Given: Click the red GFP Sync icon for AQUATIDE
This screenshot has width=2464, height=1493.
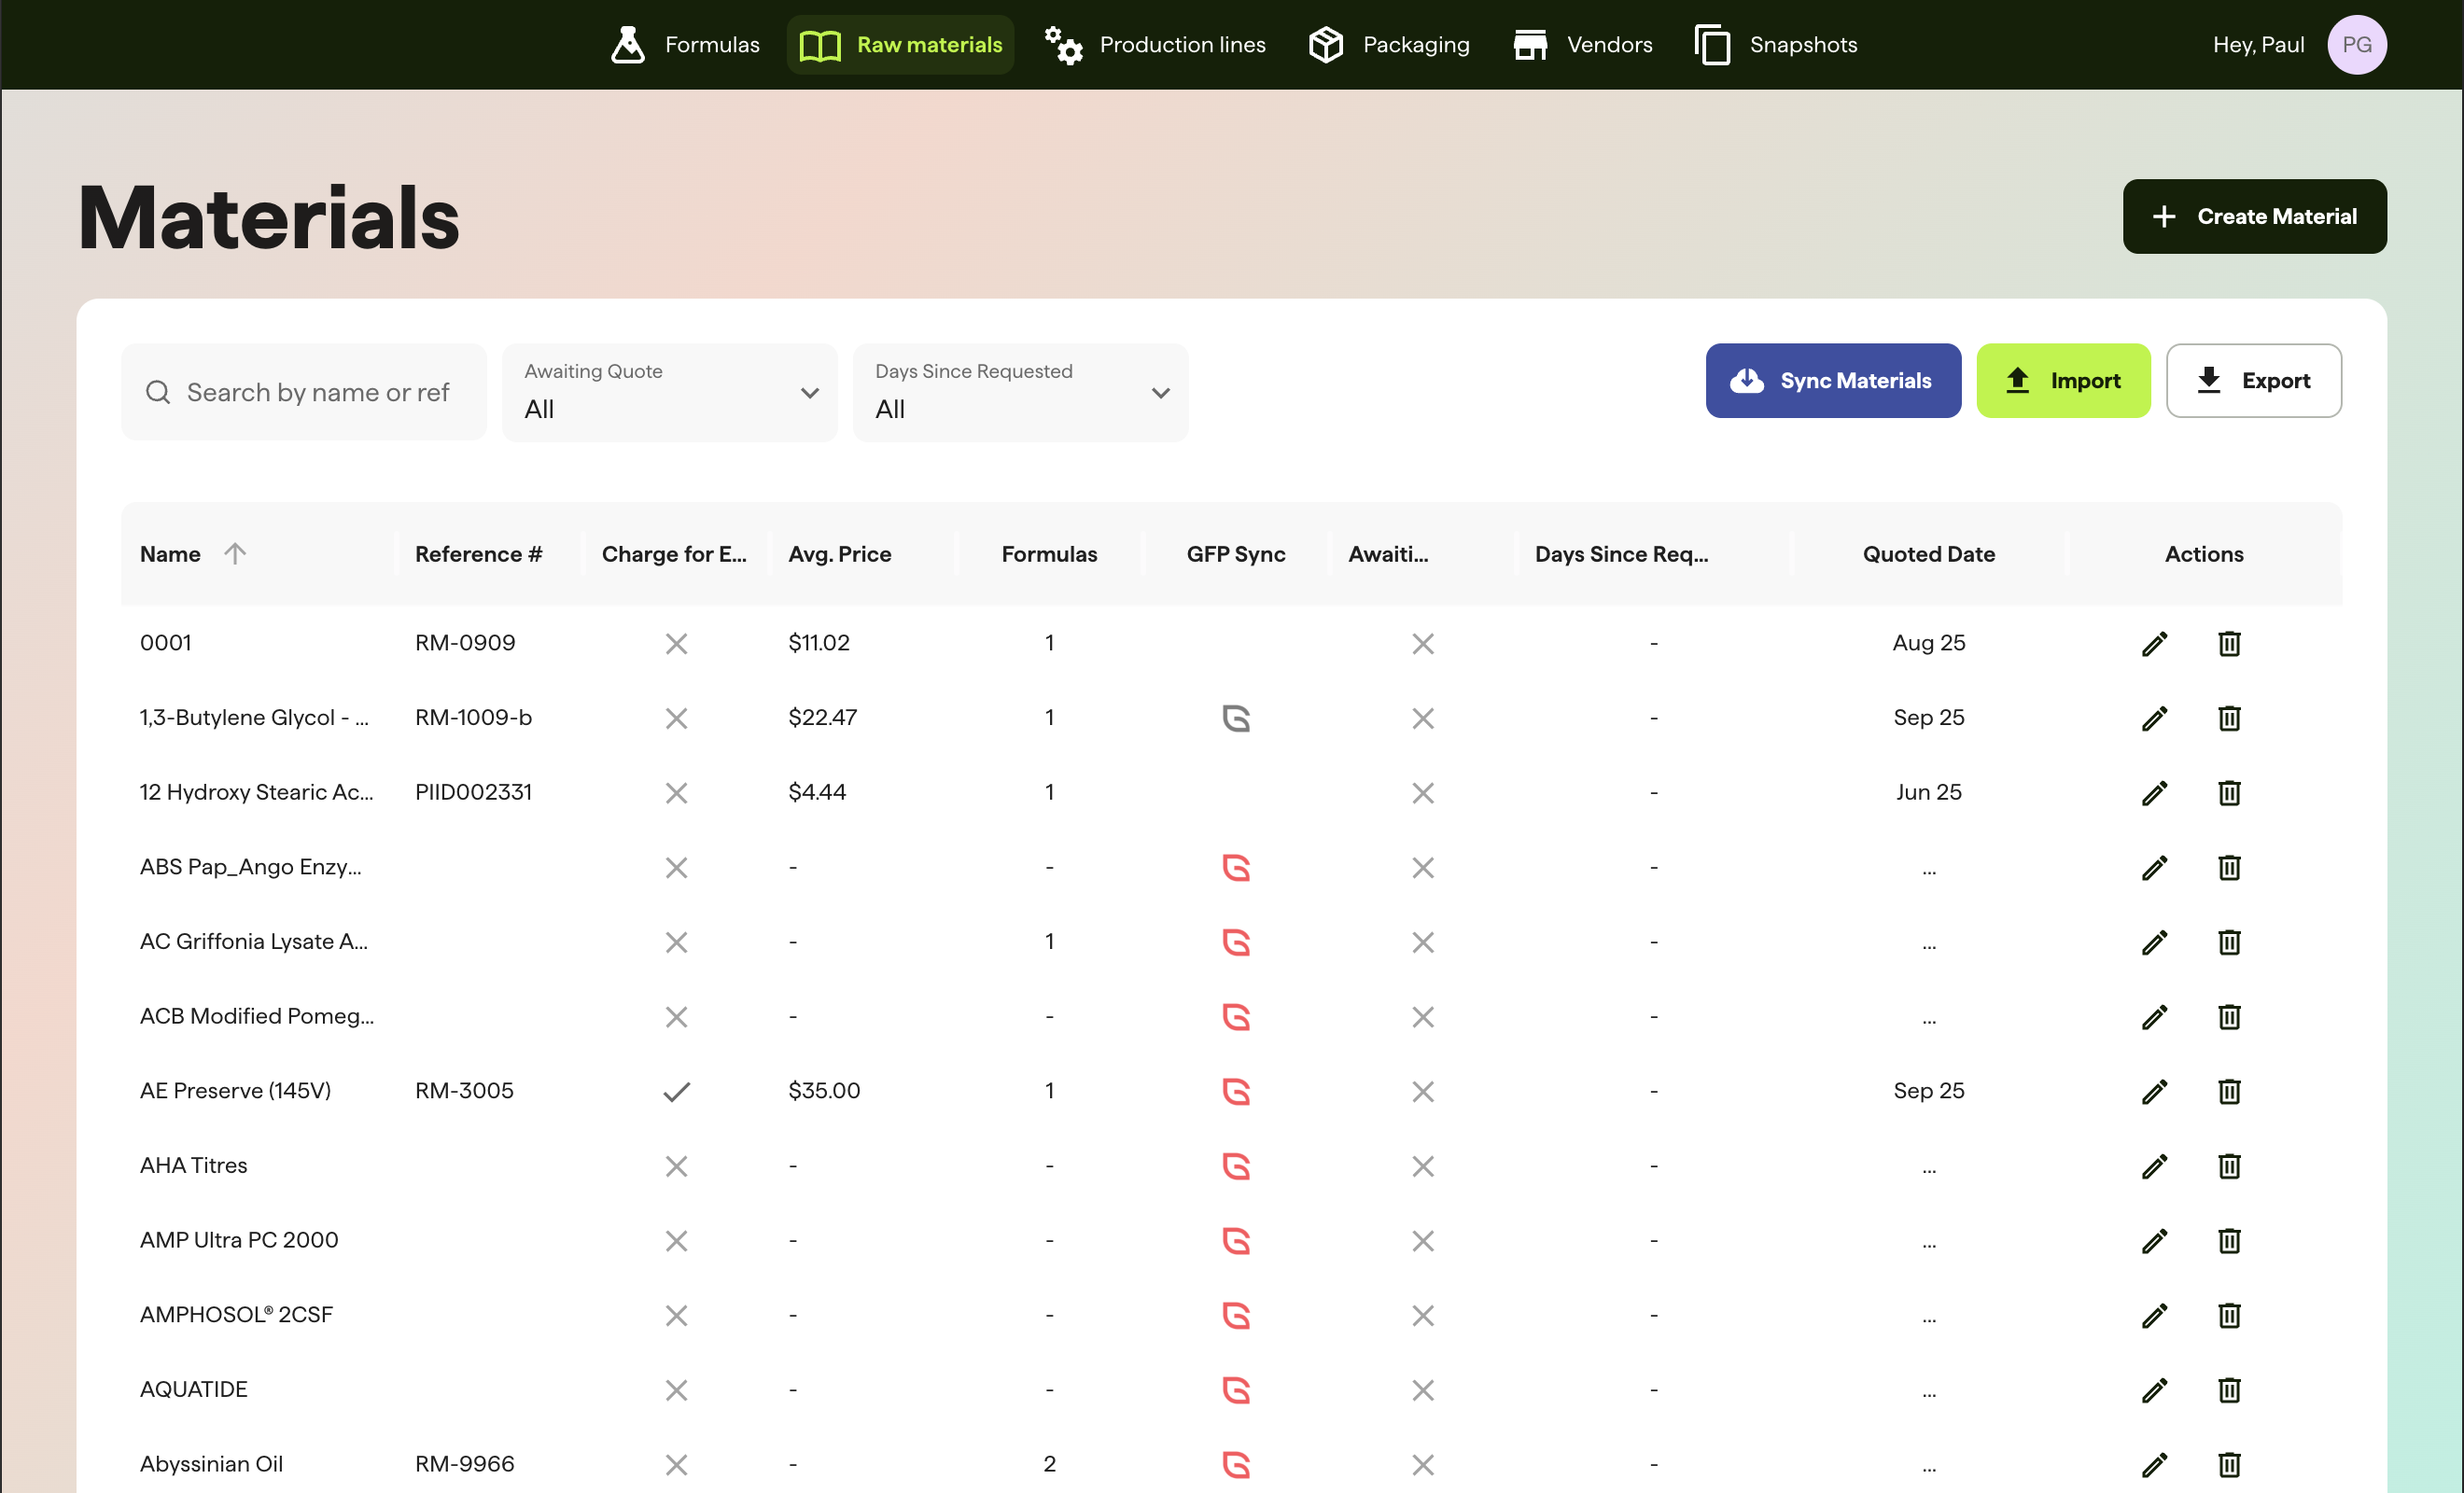Looking at the screenshot, I should (1238, 1390).
